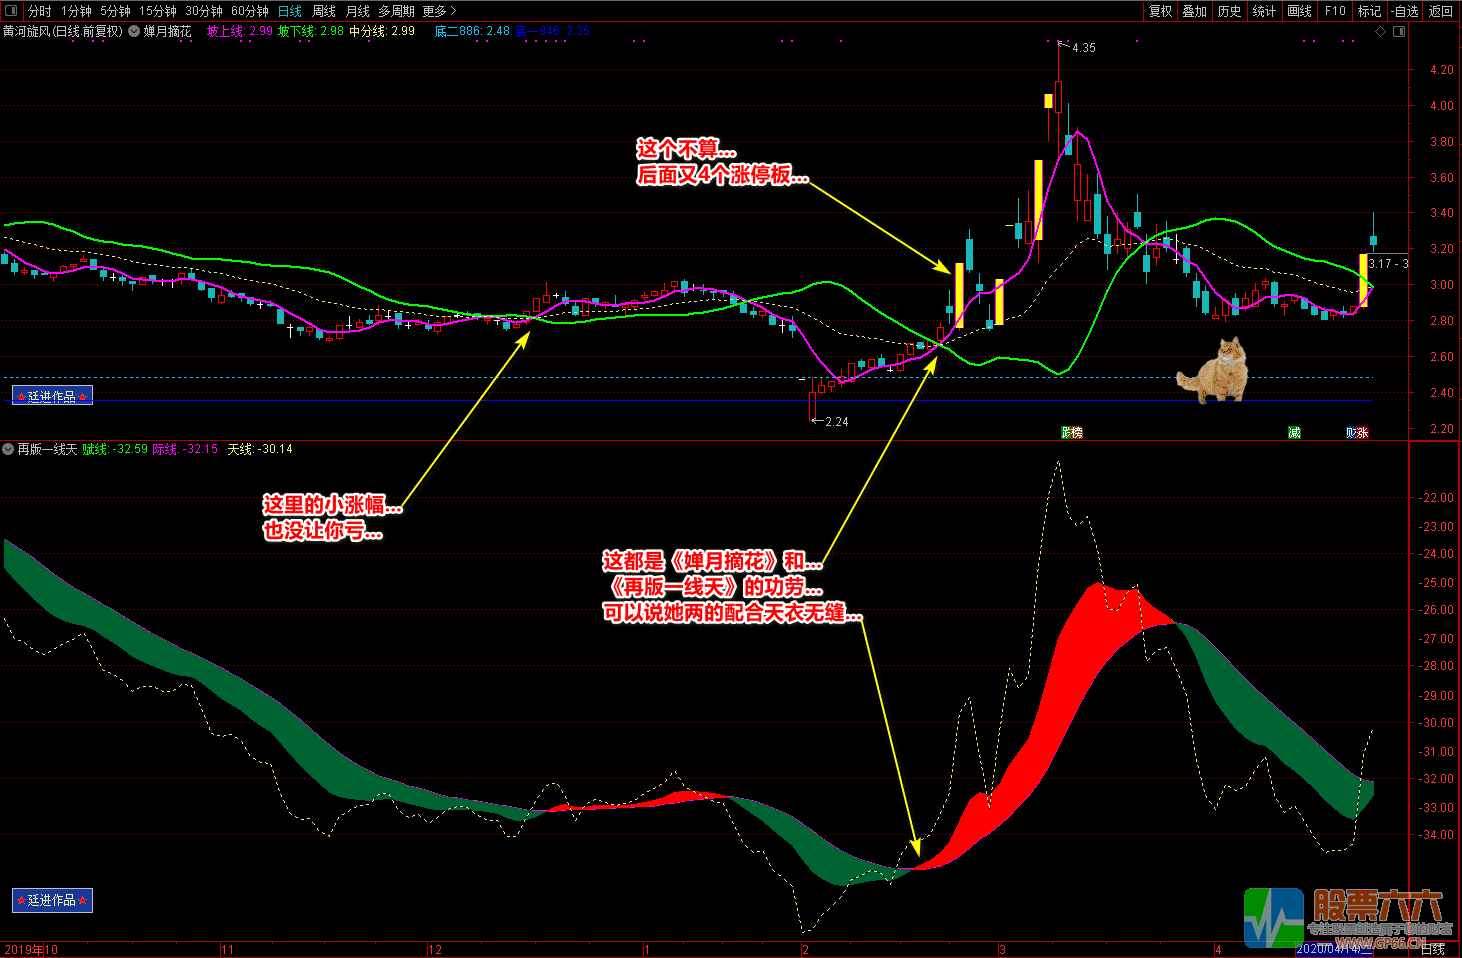Click the diamond icon above the price axis
This screenshot has width=1462, height=958.
point(1381,32)
